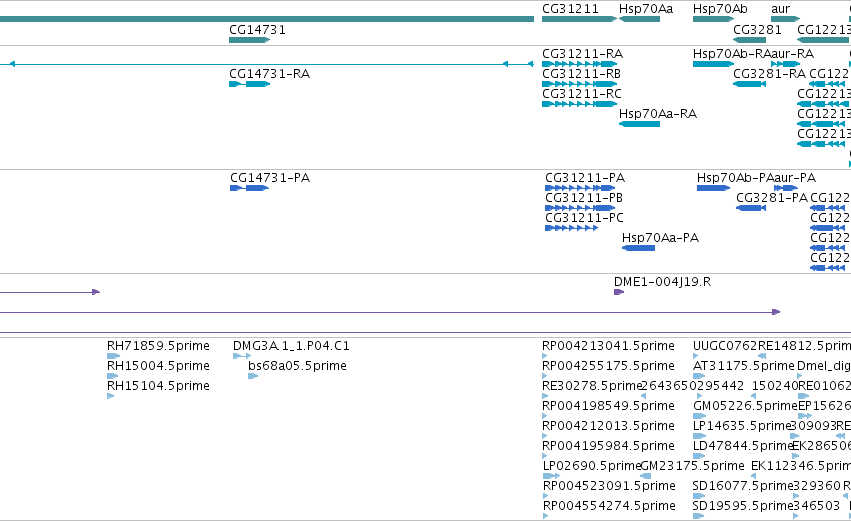Select the LP14635.5prime EST label

tap(742, 427)
